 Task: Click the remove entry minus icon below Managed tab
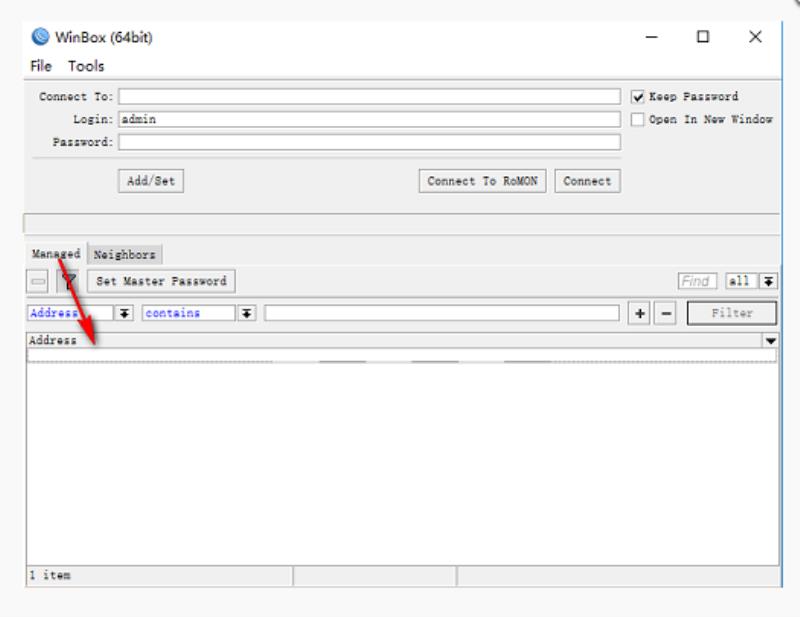[x=37, y=281]
